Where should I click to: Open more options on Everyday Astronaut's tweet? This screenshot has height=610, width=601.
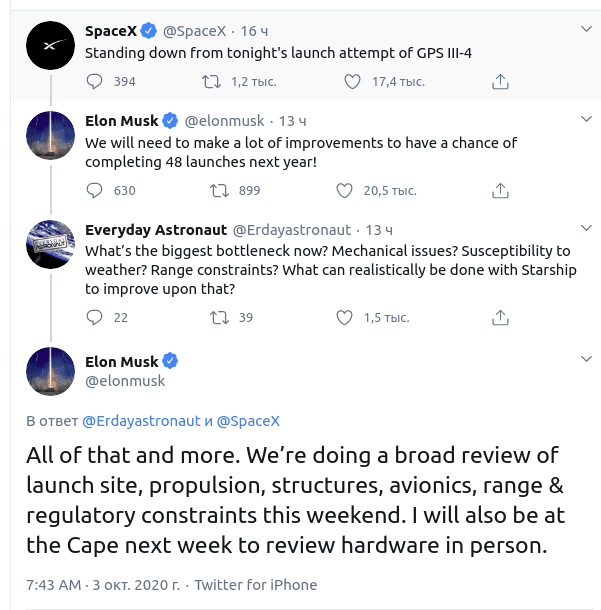[x=585, y=228]
